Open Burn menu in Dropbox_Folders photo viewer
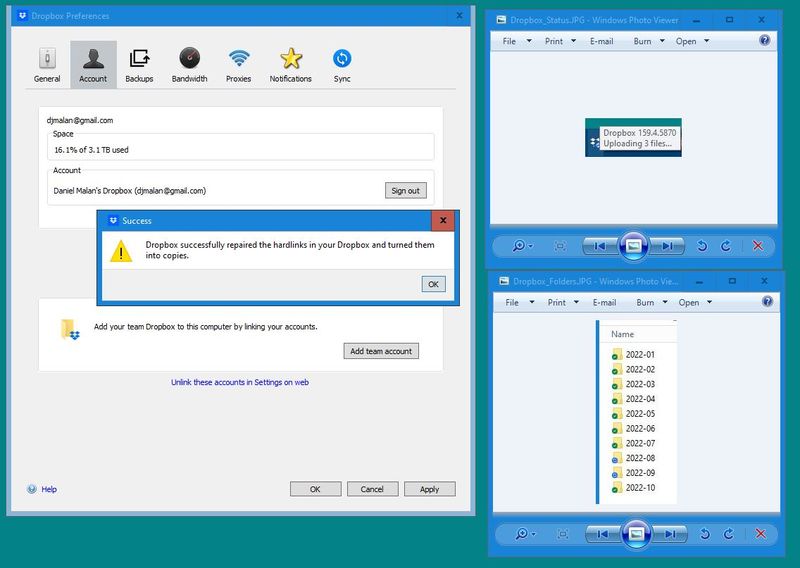This screenshot has width=800, height=568. tap(652, 303)
